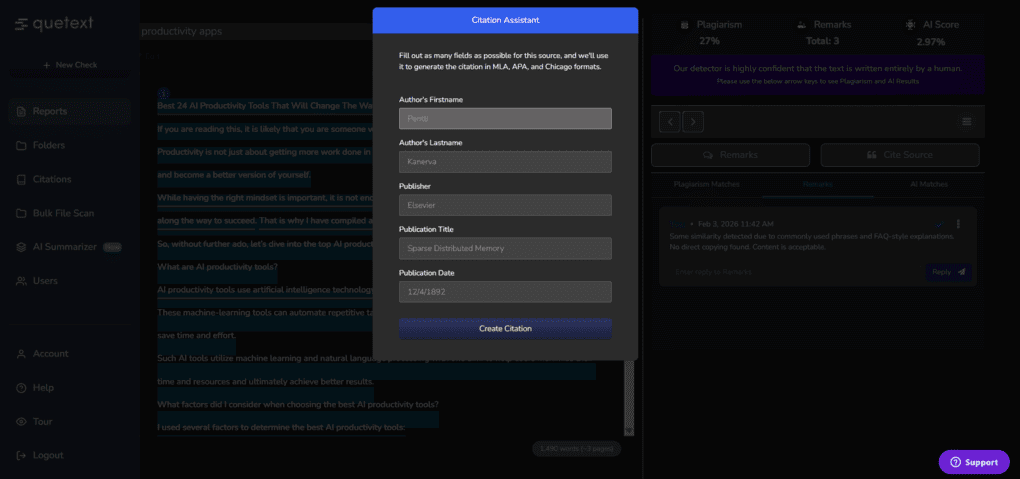Open Account via its person icon
Screen dimensions: 1020x479
(21, 354)
